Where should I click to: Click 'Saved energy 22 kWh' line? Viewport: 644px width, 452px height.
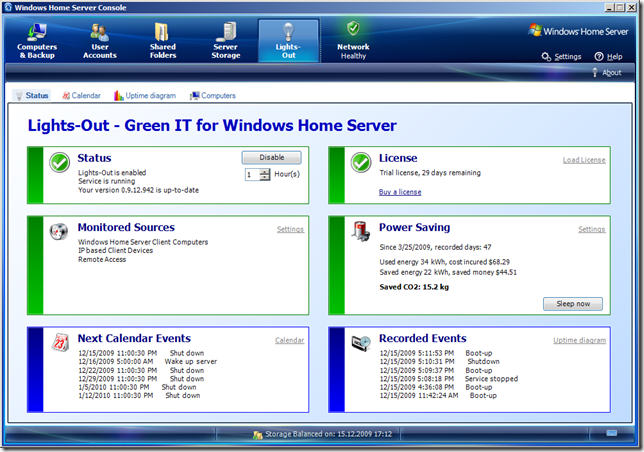tap(448, 272)
